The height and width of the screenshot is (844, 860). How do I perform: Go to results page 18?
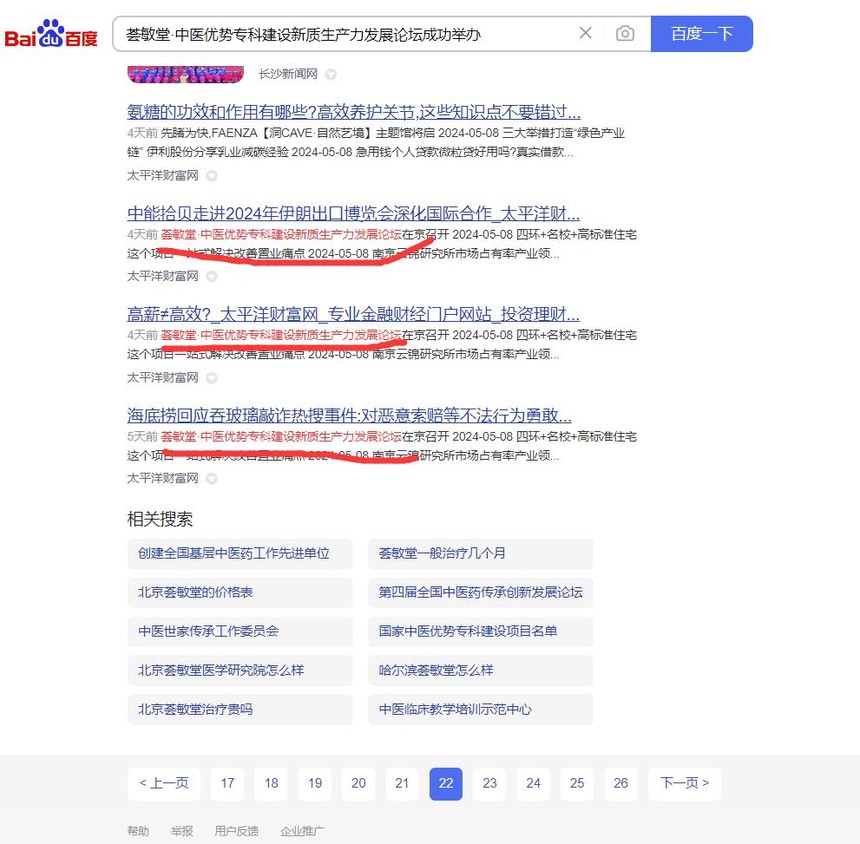(x=271, y=783)
